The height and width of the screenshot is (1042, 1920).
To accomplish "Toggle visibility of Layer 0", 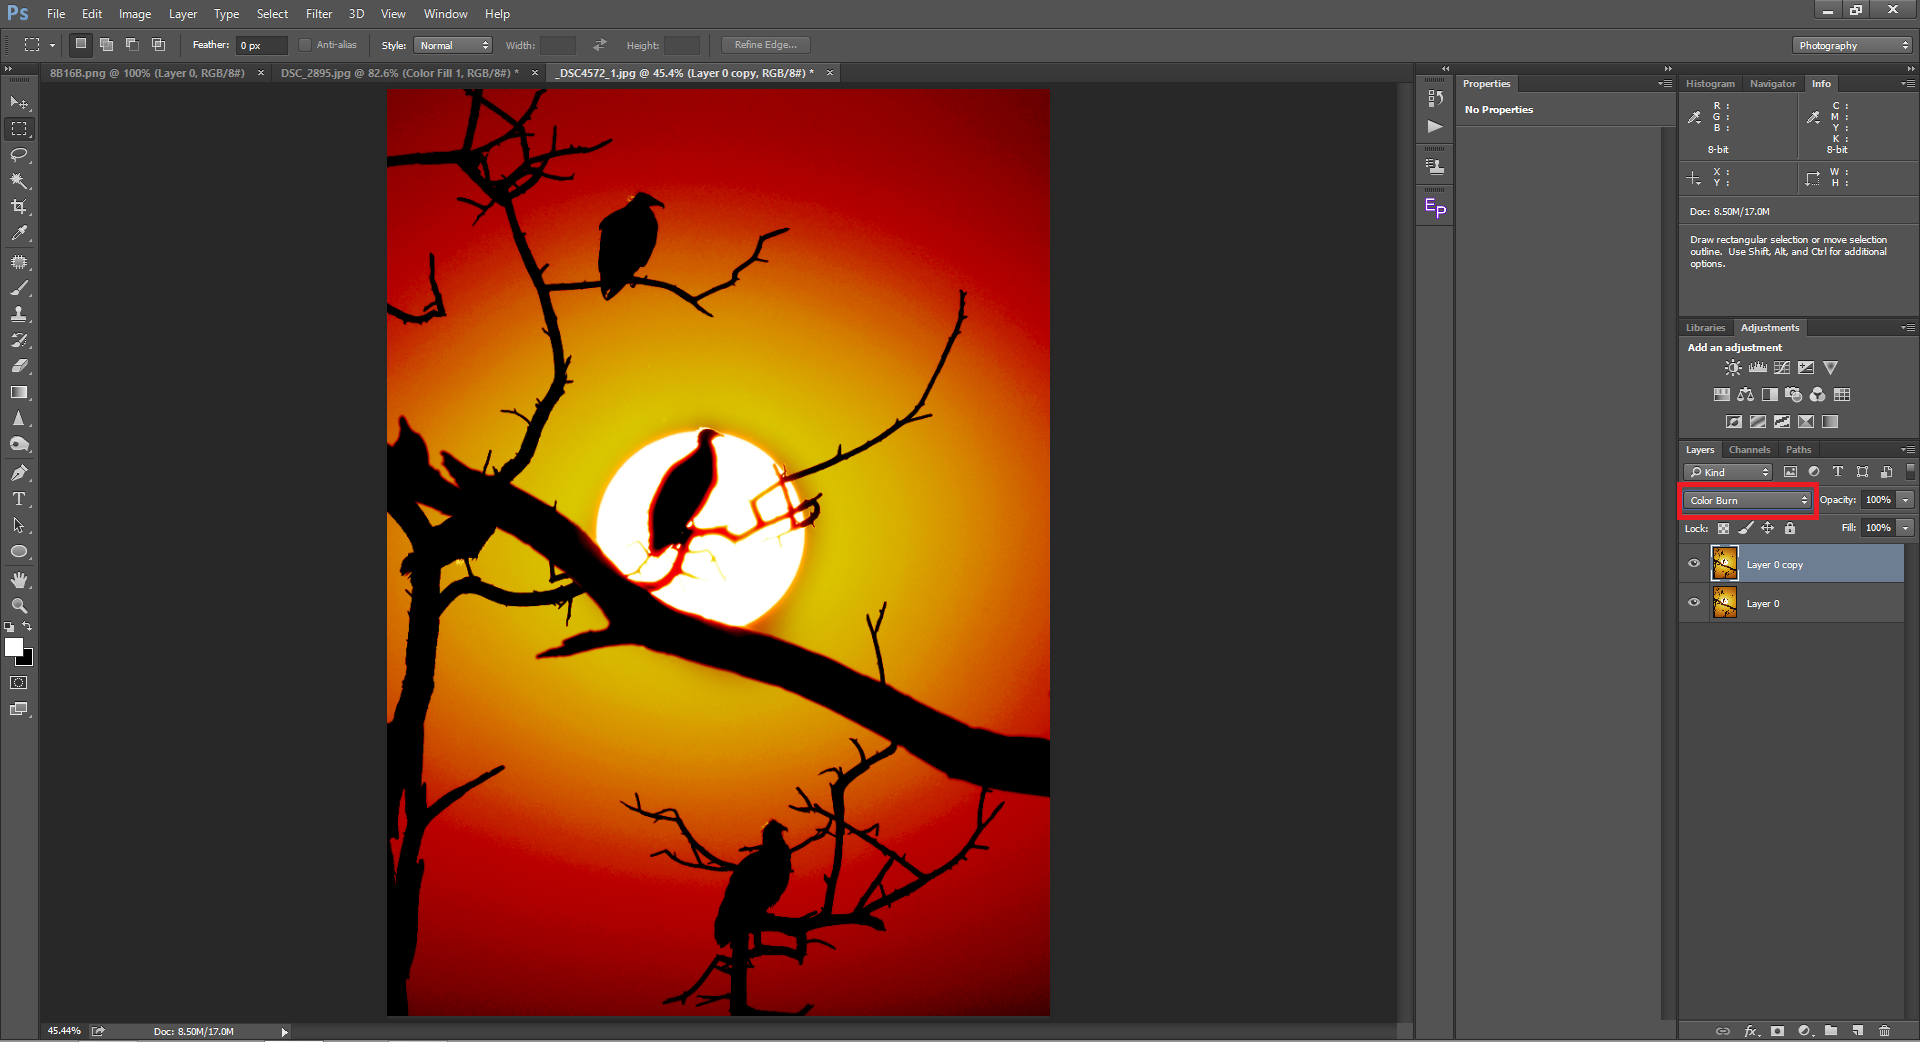I will pyautogui.click(x=1694, y=603).
